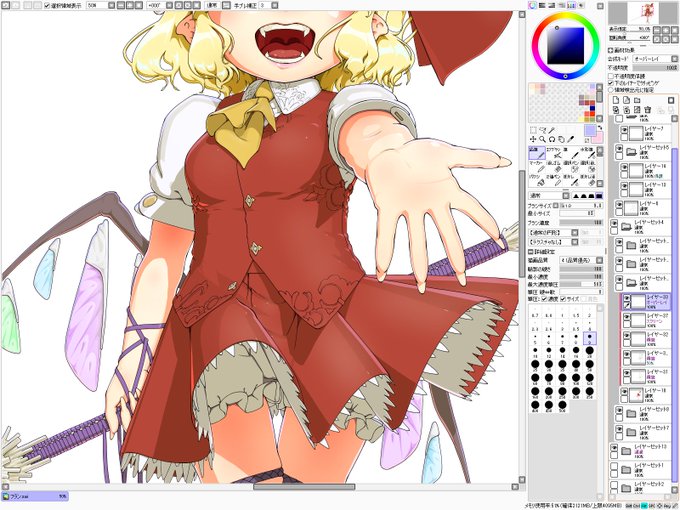Select the flattest brush edge shape button
The height and width of the screenshot is (510, 680).
(599, 196)
